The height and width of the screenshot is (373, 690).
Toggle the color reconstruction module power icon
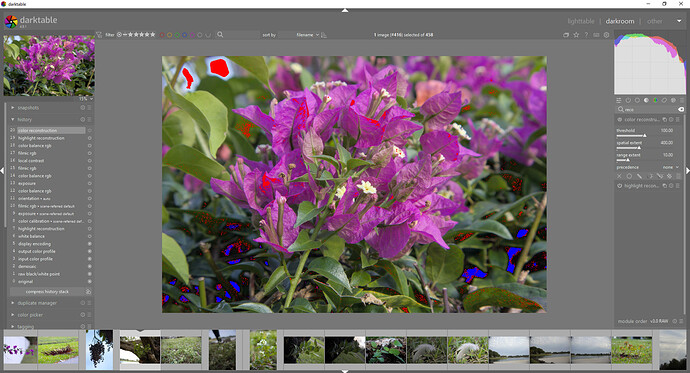tap(620, 120)
